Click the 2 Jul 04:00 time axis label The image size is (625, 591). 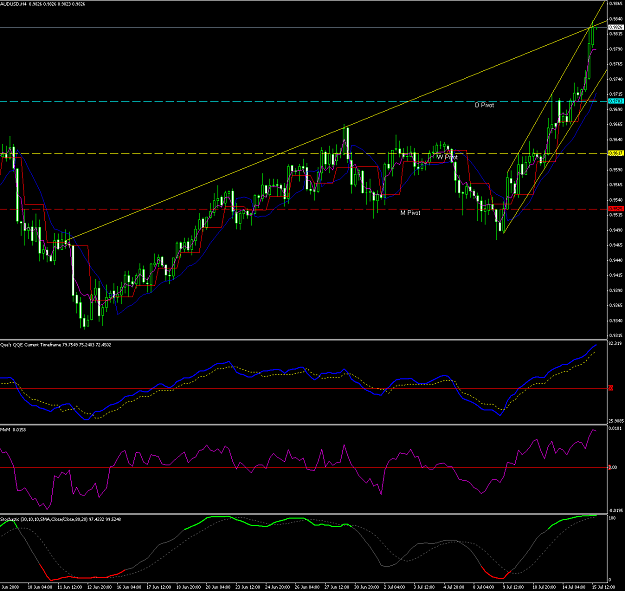pyautogui.click(x=396, y=587)
